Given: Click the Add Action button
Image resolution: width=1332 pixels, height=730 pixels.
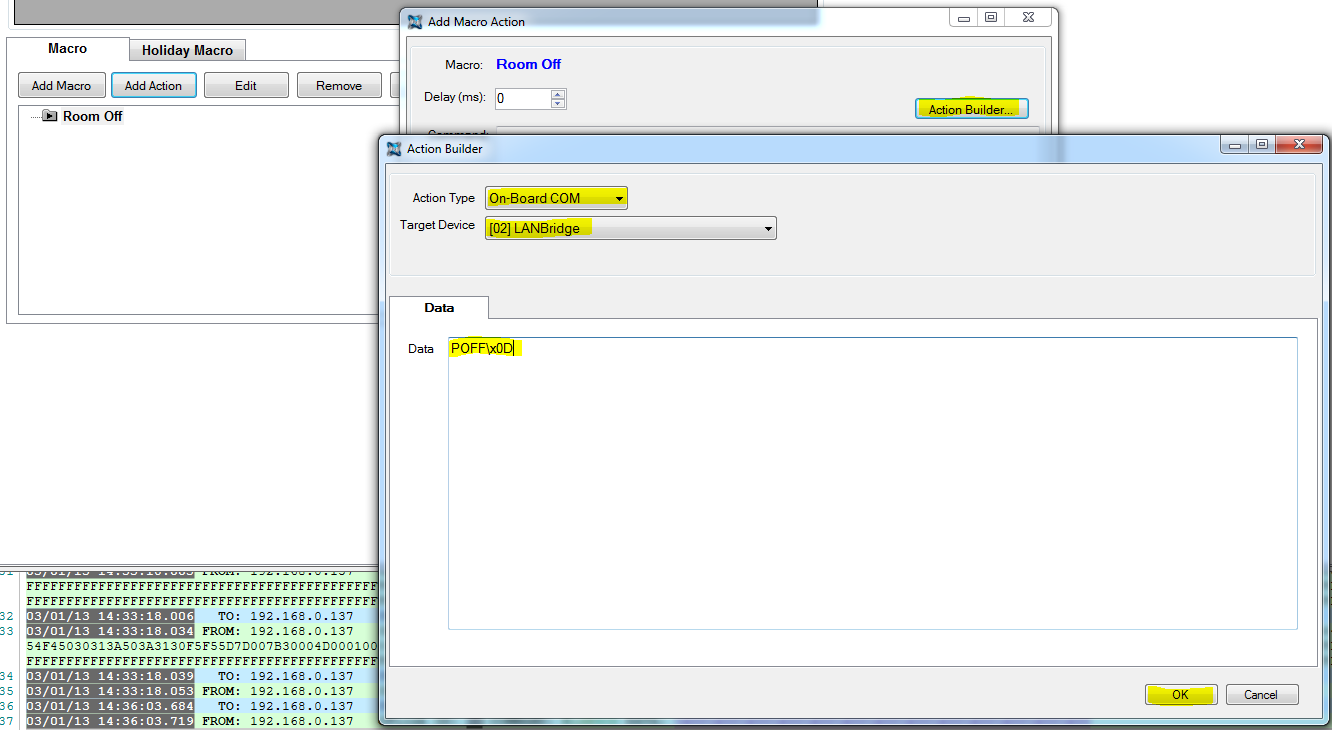Looking at the screenshot, I should click(153, 84).
